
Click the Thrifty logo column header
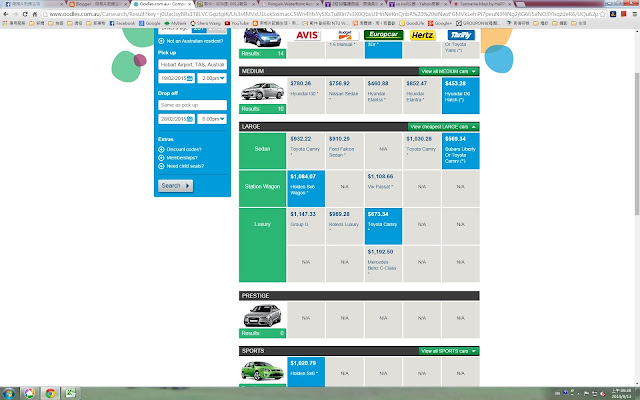[x=460, y=35]
